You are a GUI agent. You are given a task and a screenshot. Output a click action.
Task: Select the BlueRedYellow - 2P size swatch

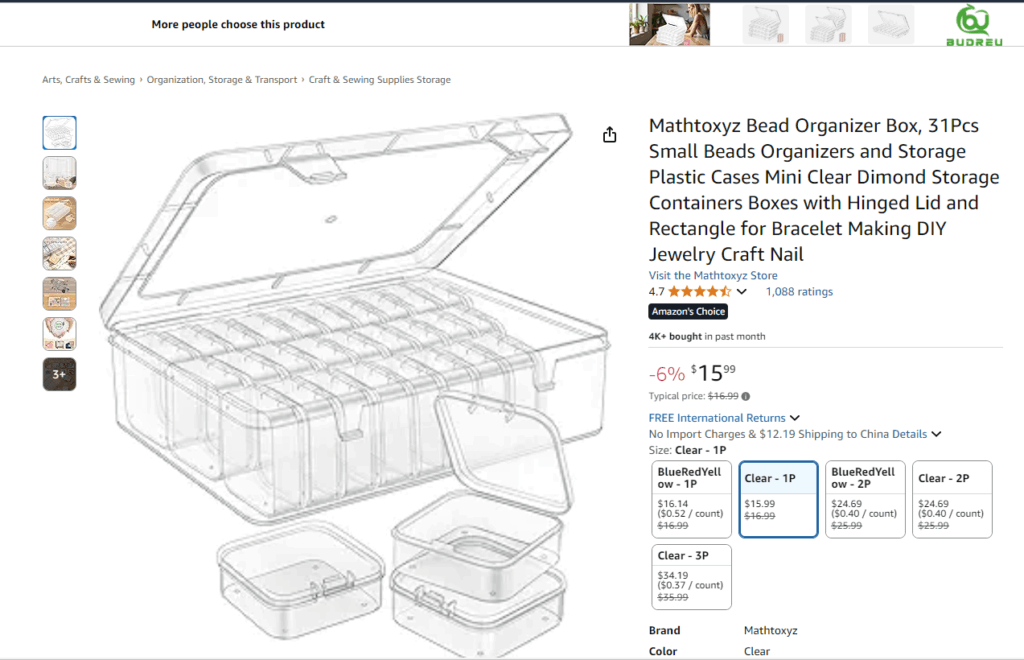865,498
